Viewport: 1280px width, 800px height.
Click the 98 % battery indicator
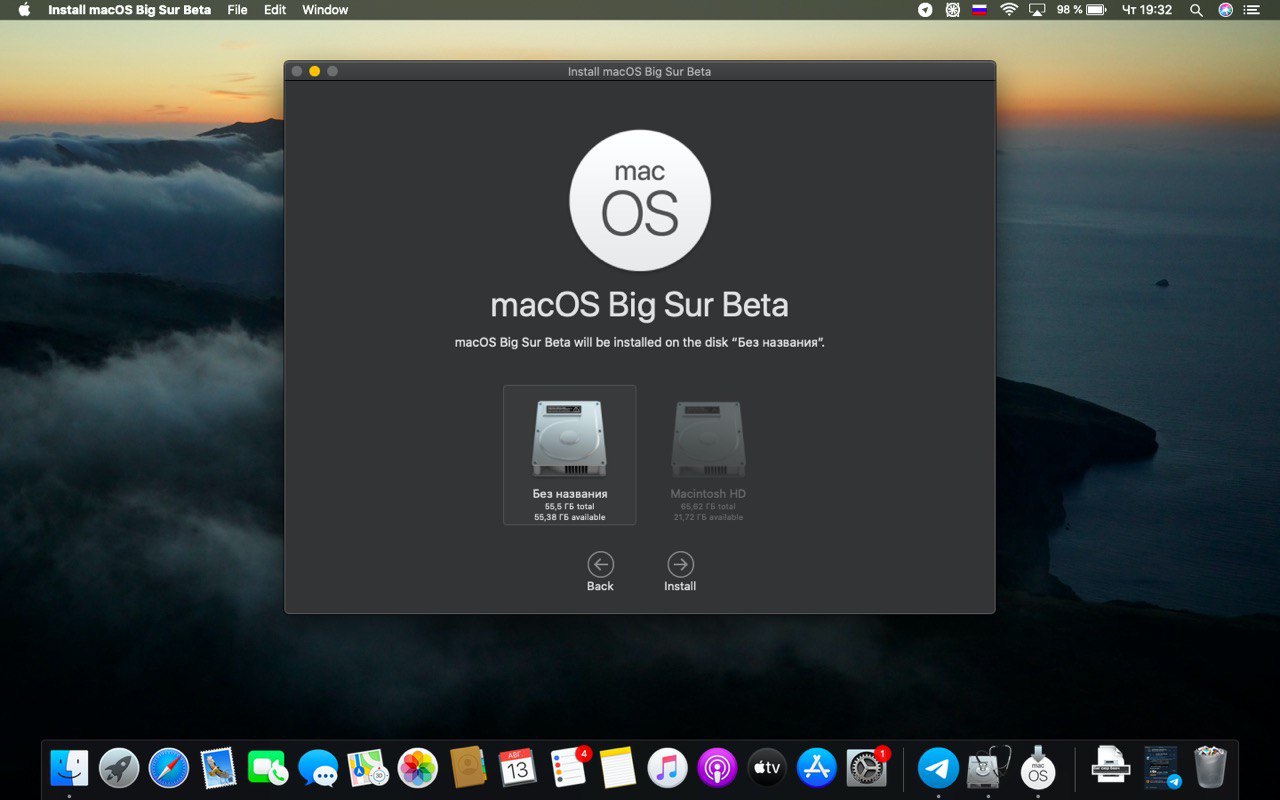coord(1081,10)
